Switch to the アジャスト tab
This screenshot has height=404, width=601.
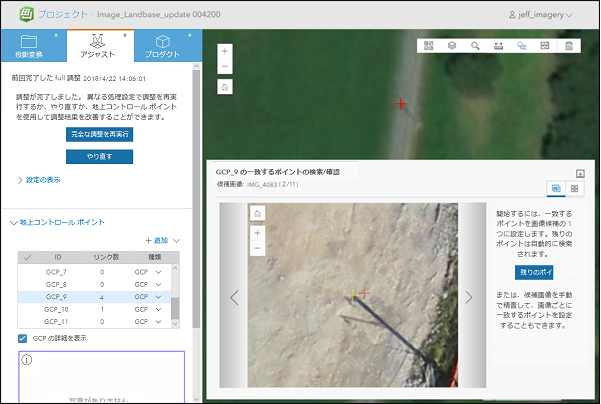[100, 46]
